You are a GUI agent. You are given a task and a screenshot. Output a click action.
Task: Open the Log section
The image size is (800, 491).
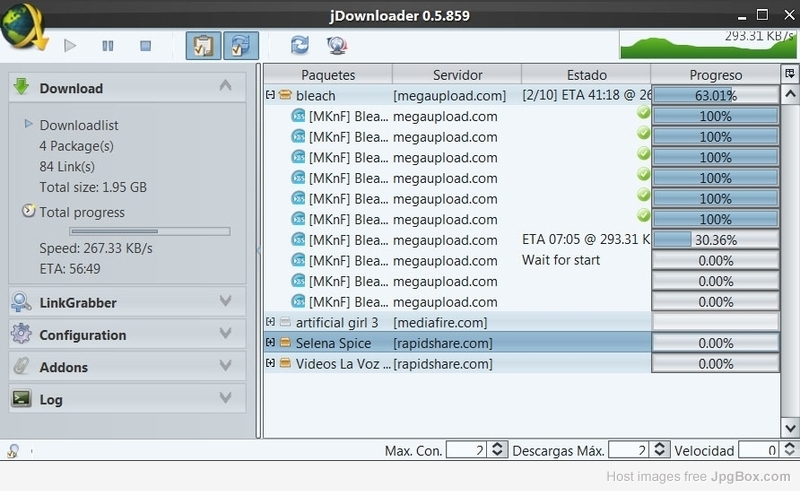tap(128, 398)
